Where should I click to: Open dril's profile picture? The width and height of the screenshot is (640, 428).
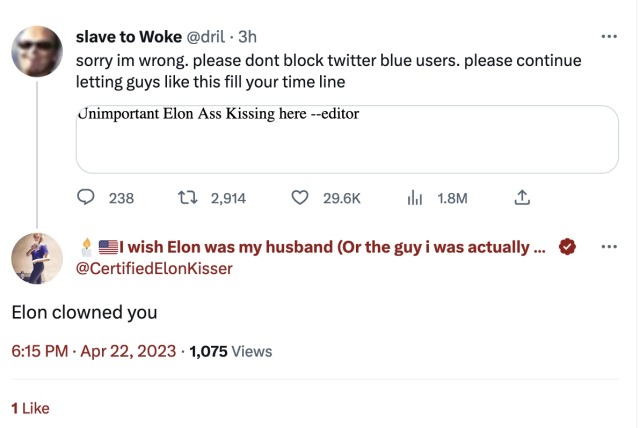[x=38, y=50]
